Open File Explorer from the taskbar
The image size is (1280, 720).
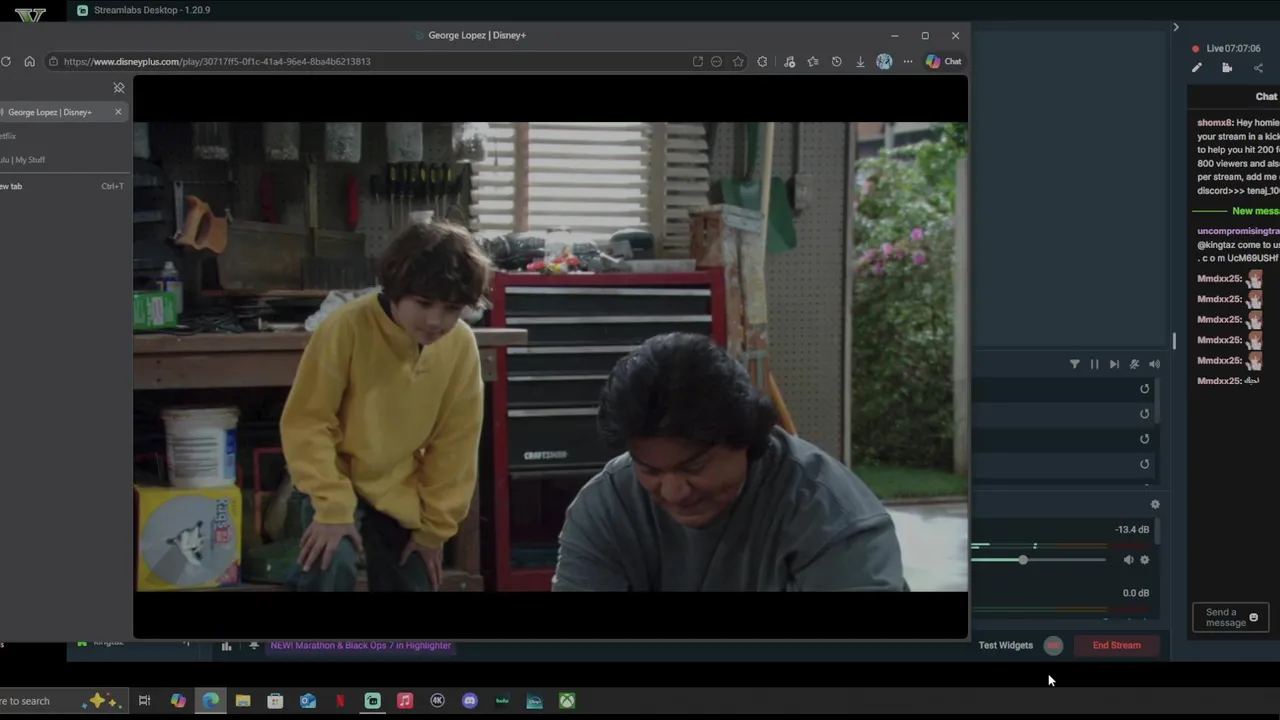pos(243,701)
